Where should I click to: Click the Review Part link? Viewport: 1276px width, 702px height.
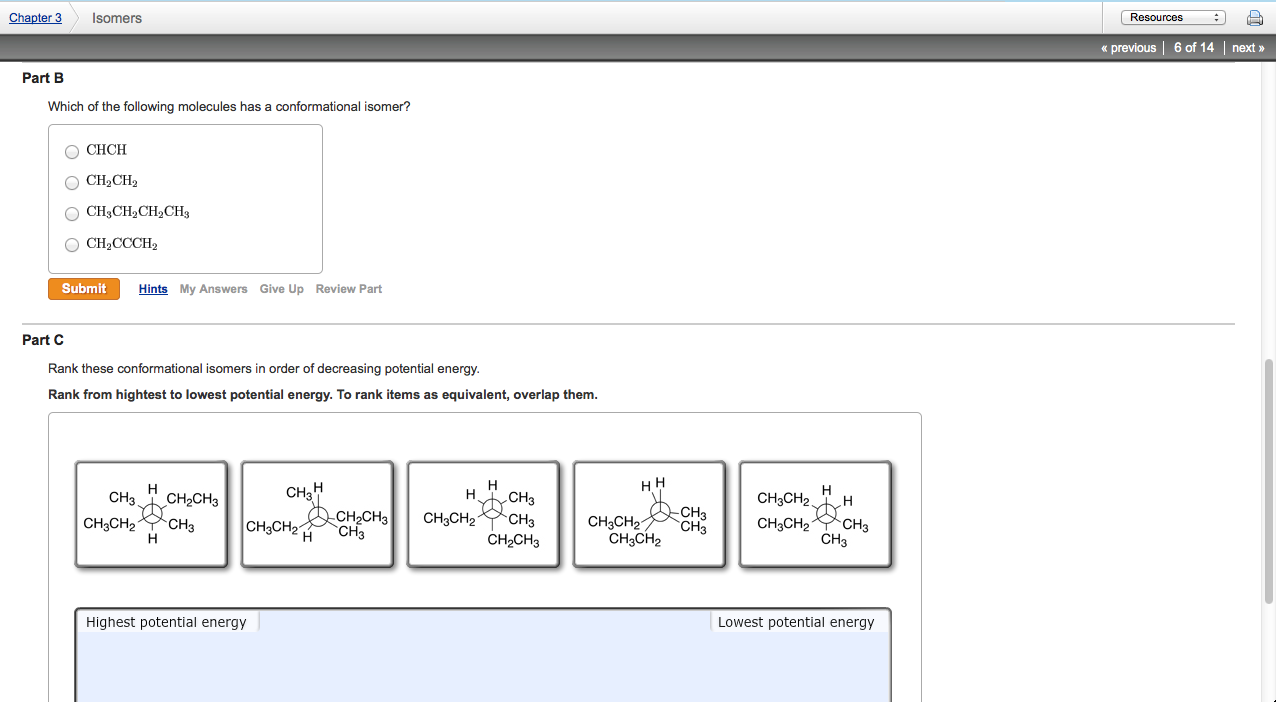tap(349, 289)
